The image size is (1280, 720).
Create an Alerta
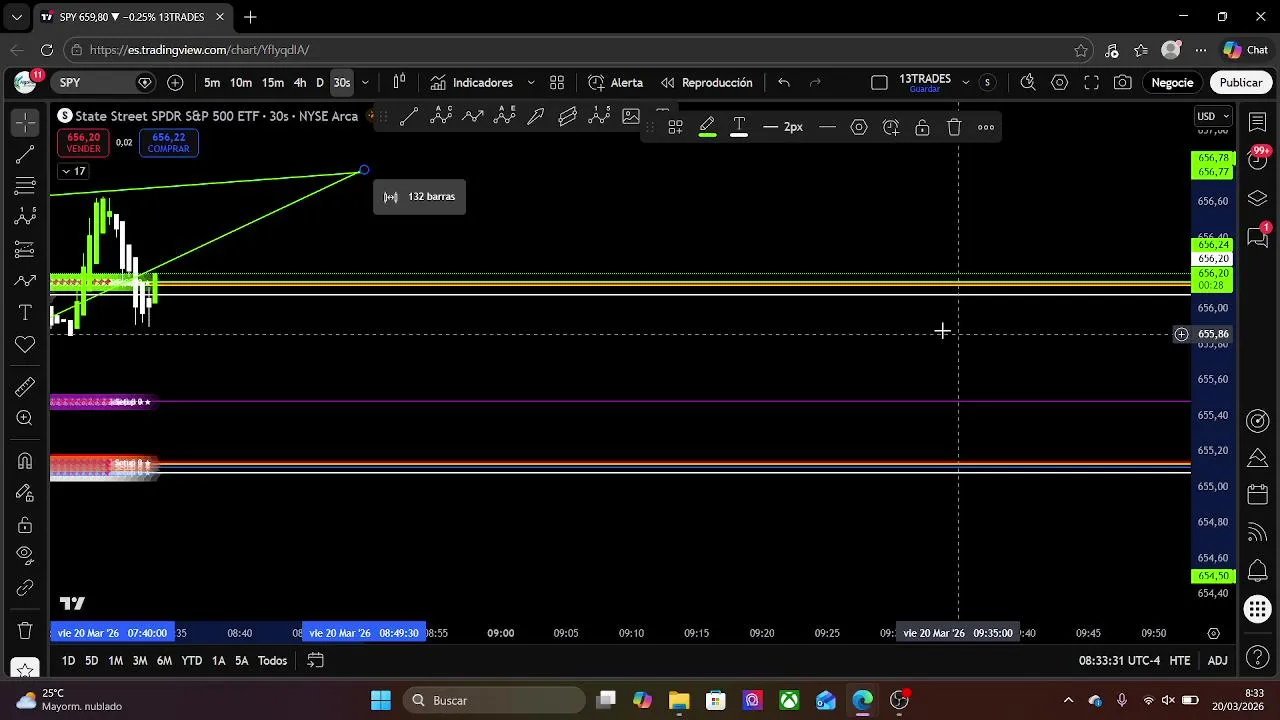615,82
